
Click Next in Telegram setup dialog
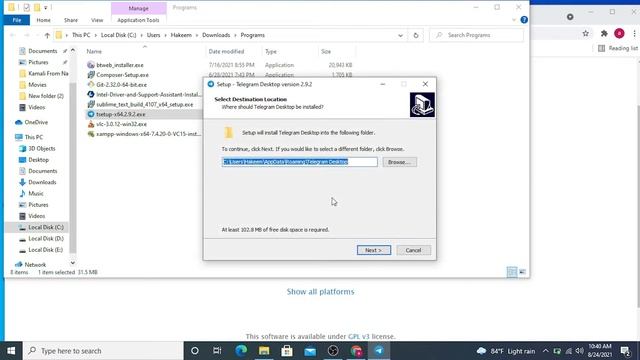tap(373, 250)
